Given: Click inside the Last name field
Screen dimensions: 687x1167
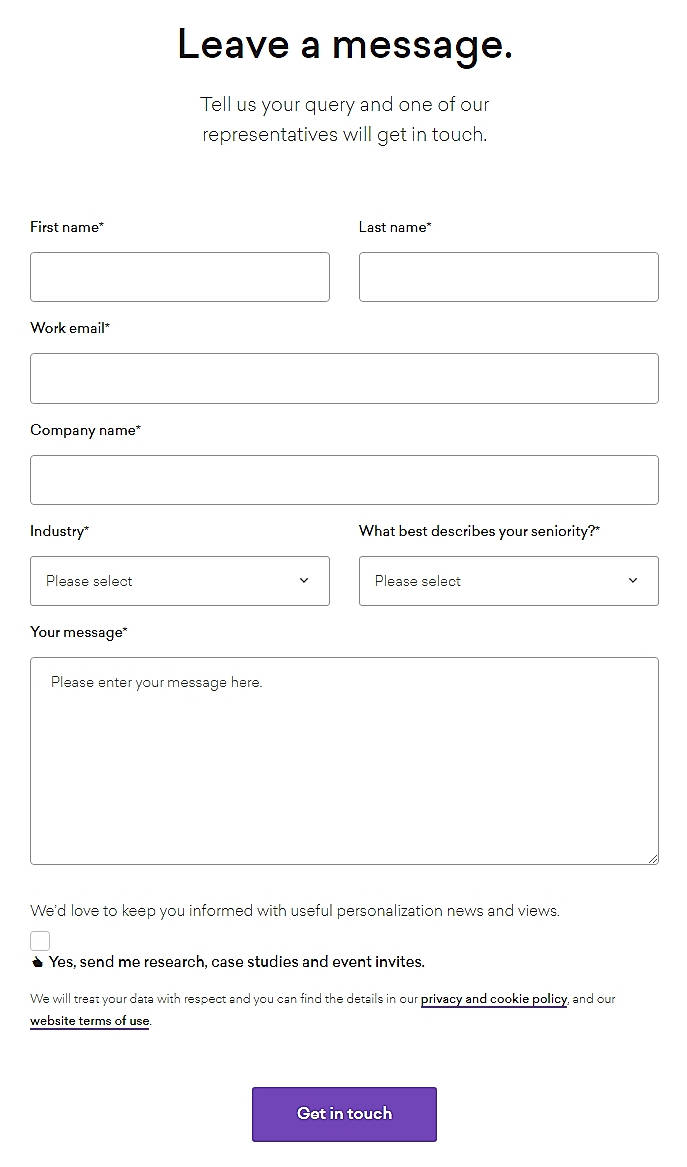Looking at the screenshot, I should 508,277.
